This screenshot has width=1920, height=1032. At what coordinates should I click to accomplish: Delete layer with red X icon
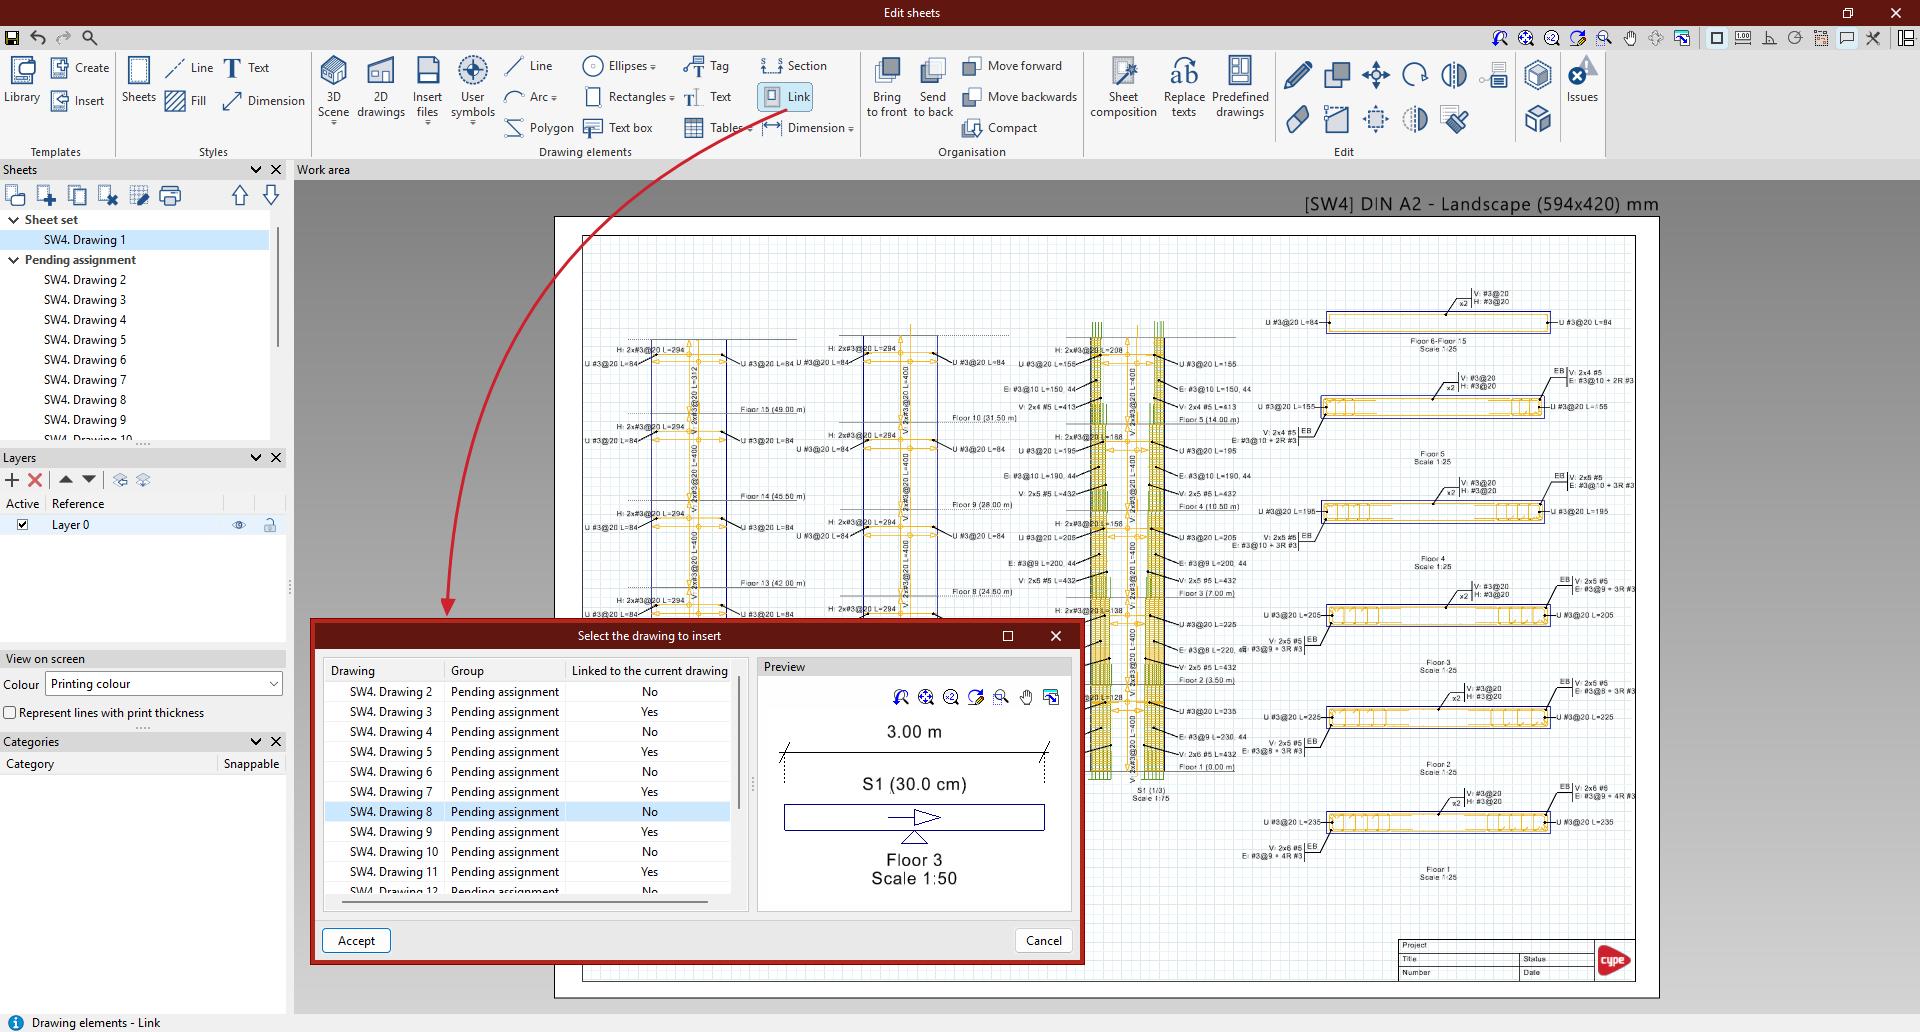[35, 480]
